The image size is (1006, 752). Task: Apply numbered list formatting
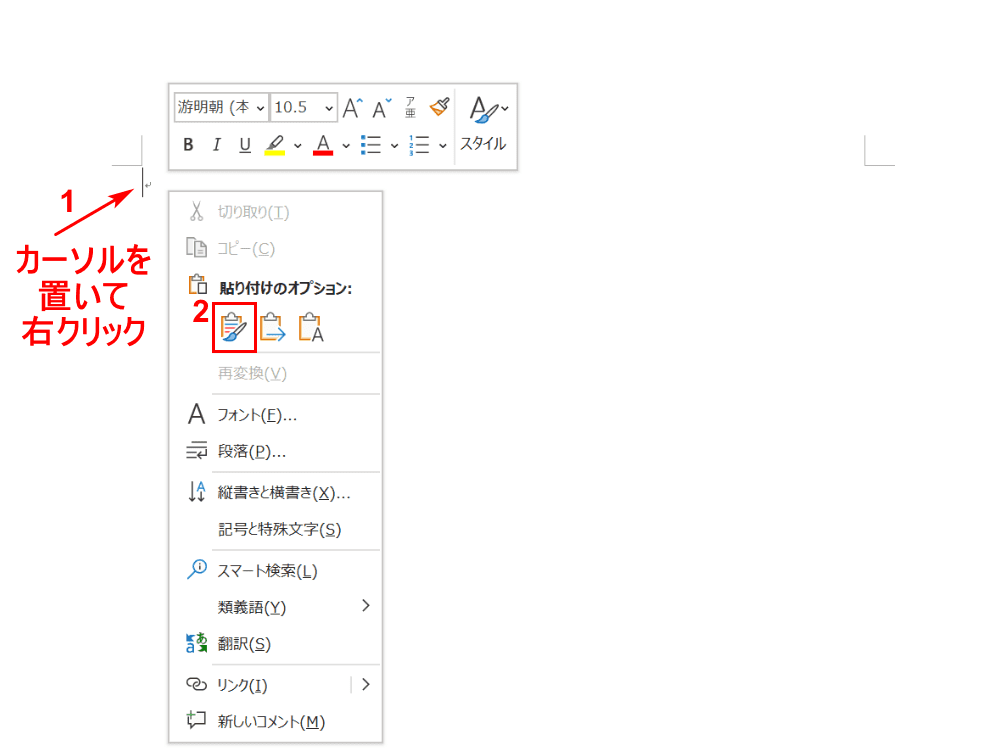pyautogui.click(x=419, y=145)
